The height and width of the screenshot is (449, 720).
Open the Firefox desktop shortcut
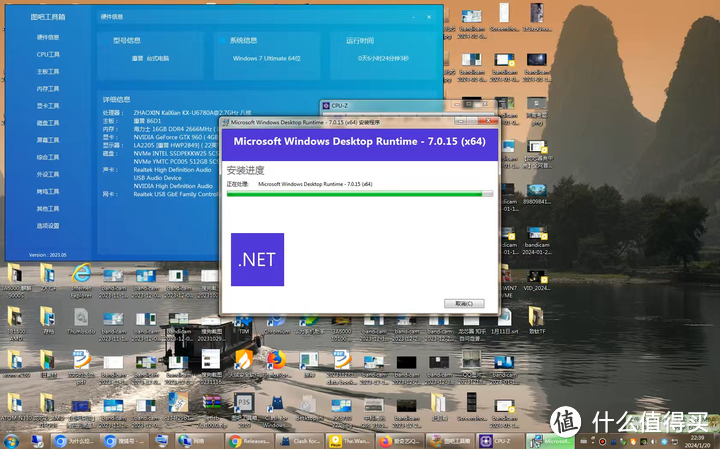pyautogui.click(x=276, y=361)
